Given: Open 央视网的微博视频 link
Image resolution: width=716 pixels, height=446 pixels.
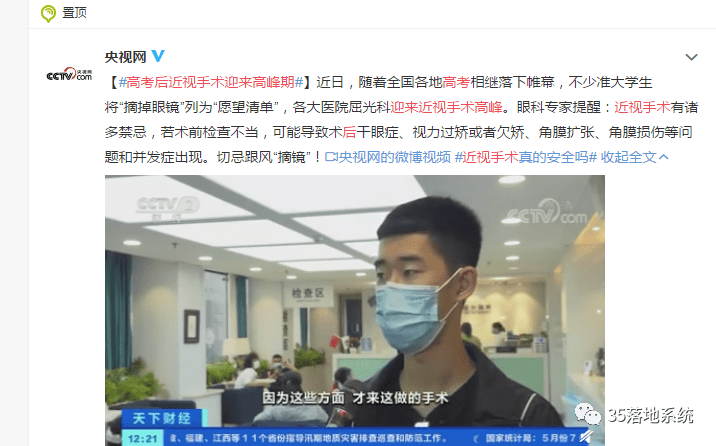Looking at the screenshot, I should click(x=395, y=157).
